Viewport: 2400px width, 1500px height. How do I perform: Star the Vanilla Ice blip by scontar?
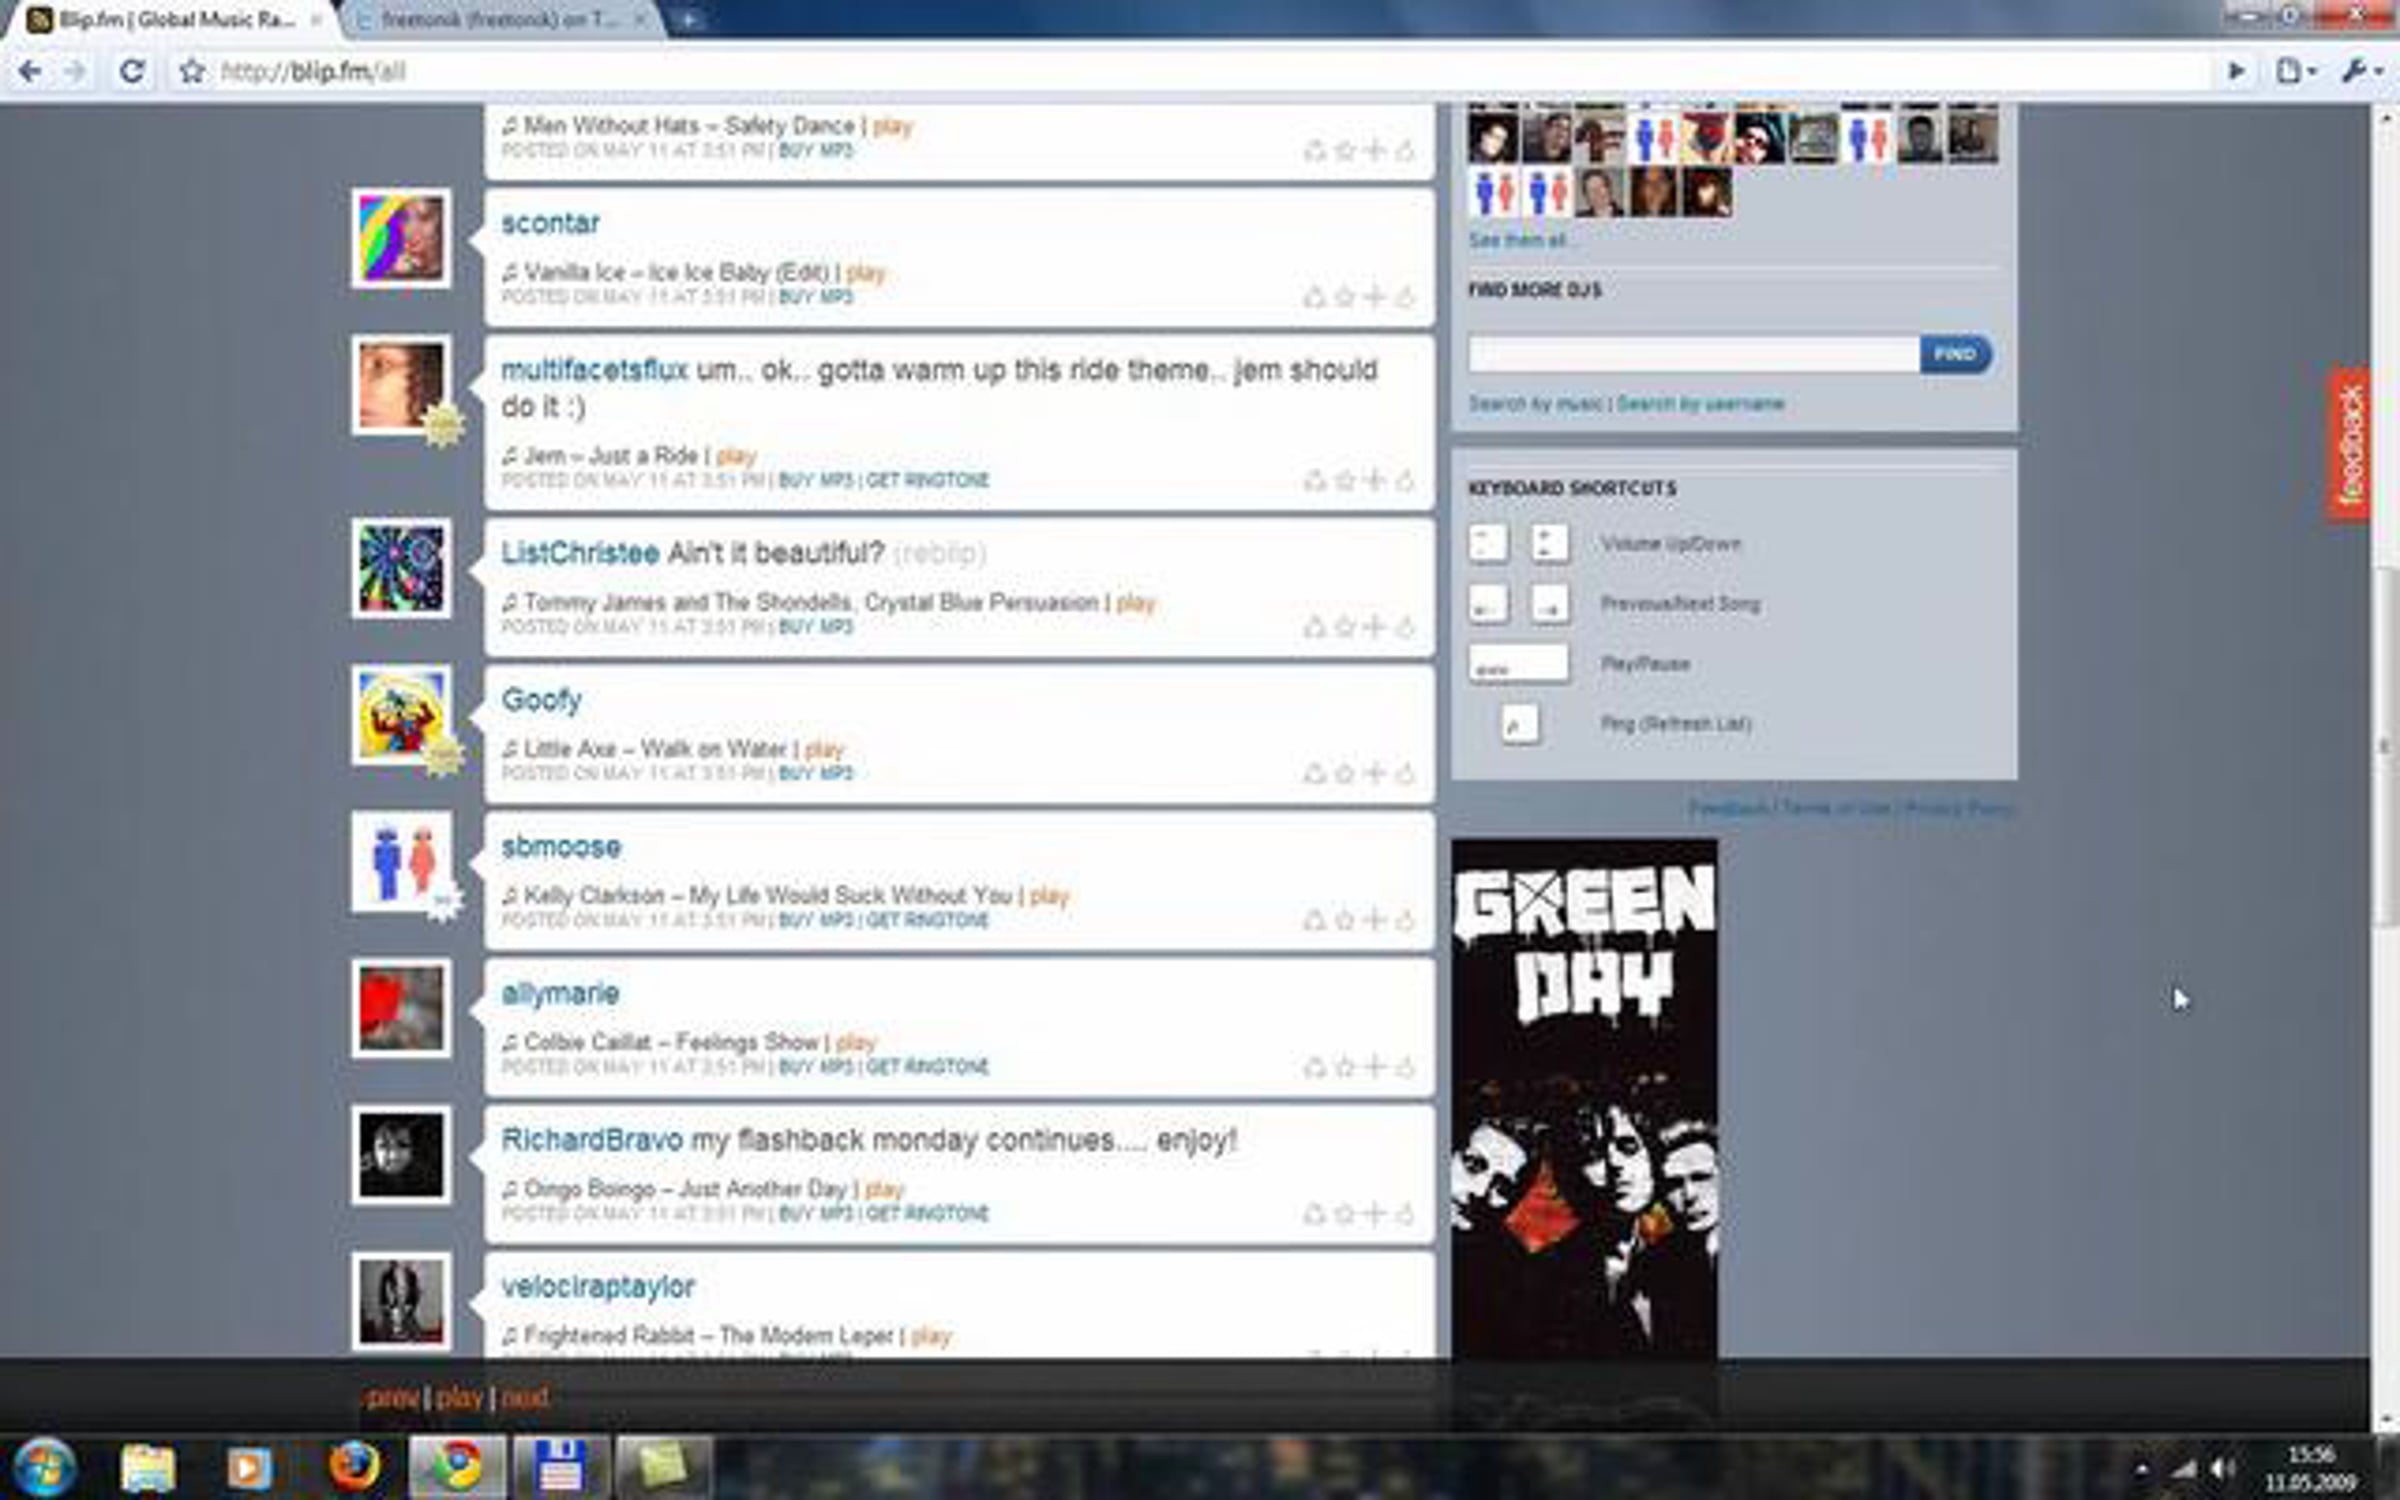click(1345, 297)
